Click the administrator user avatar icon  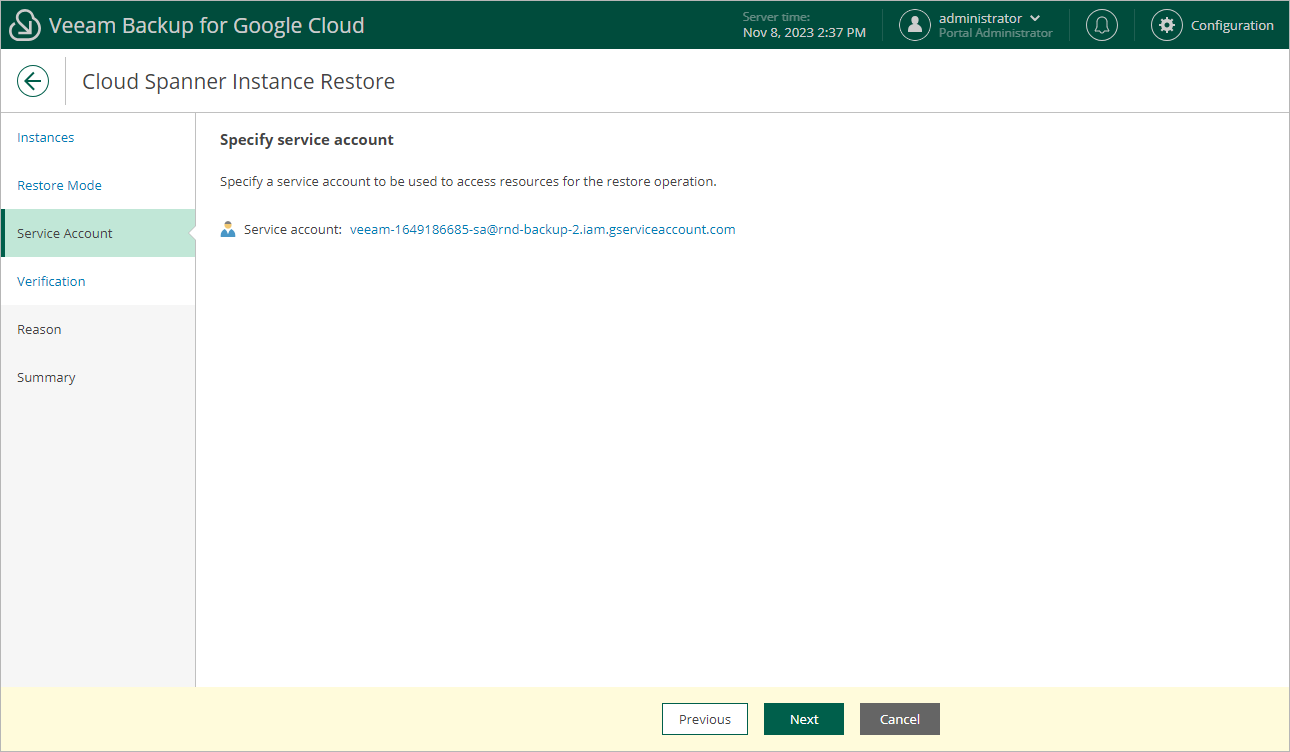tap(915, 25)
